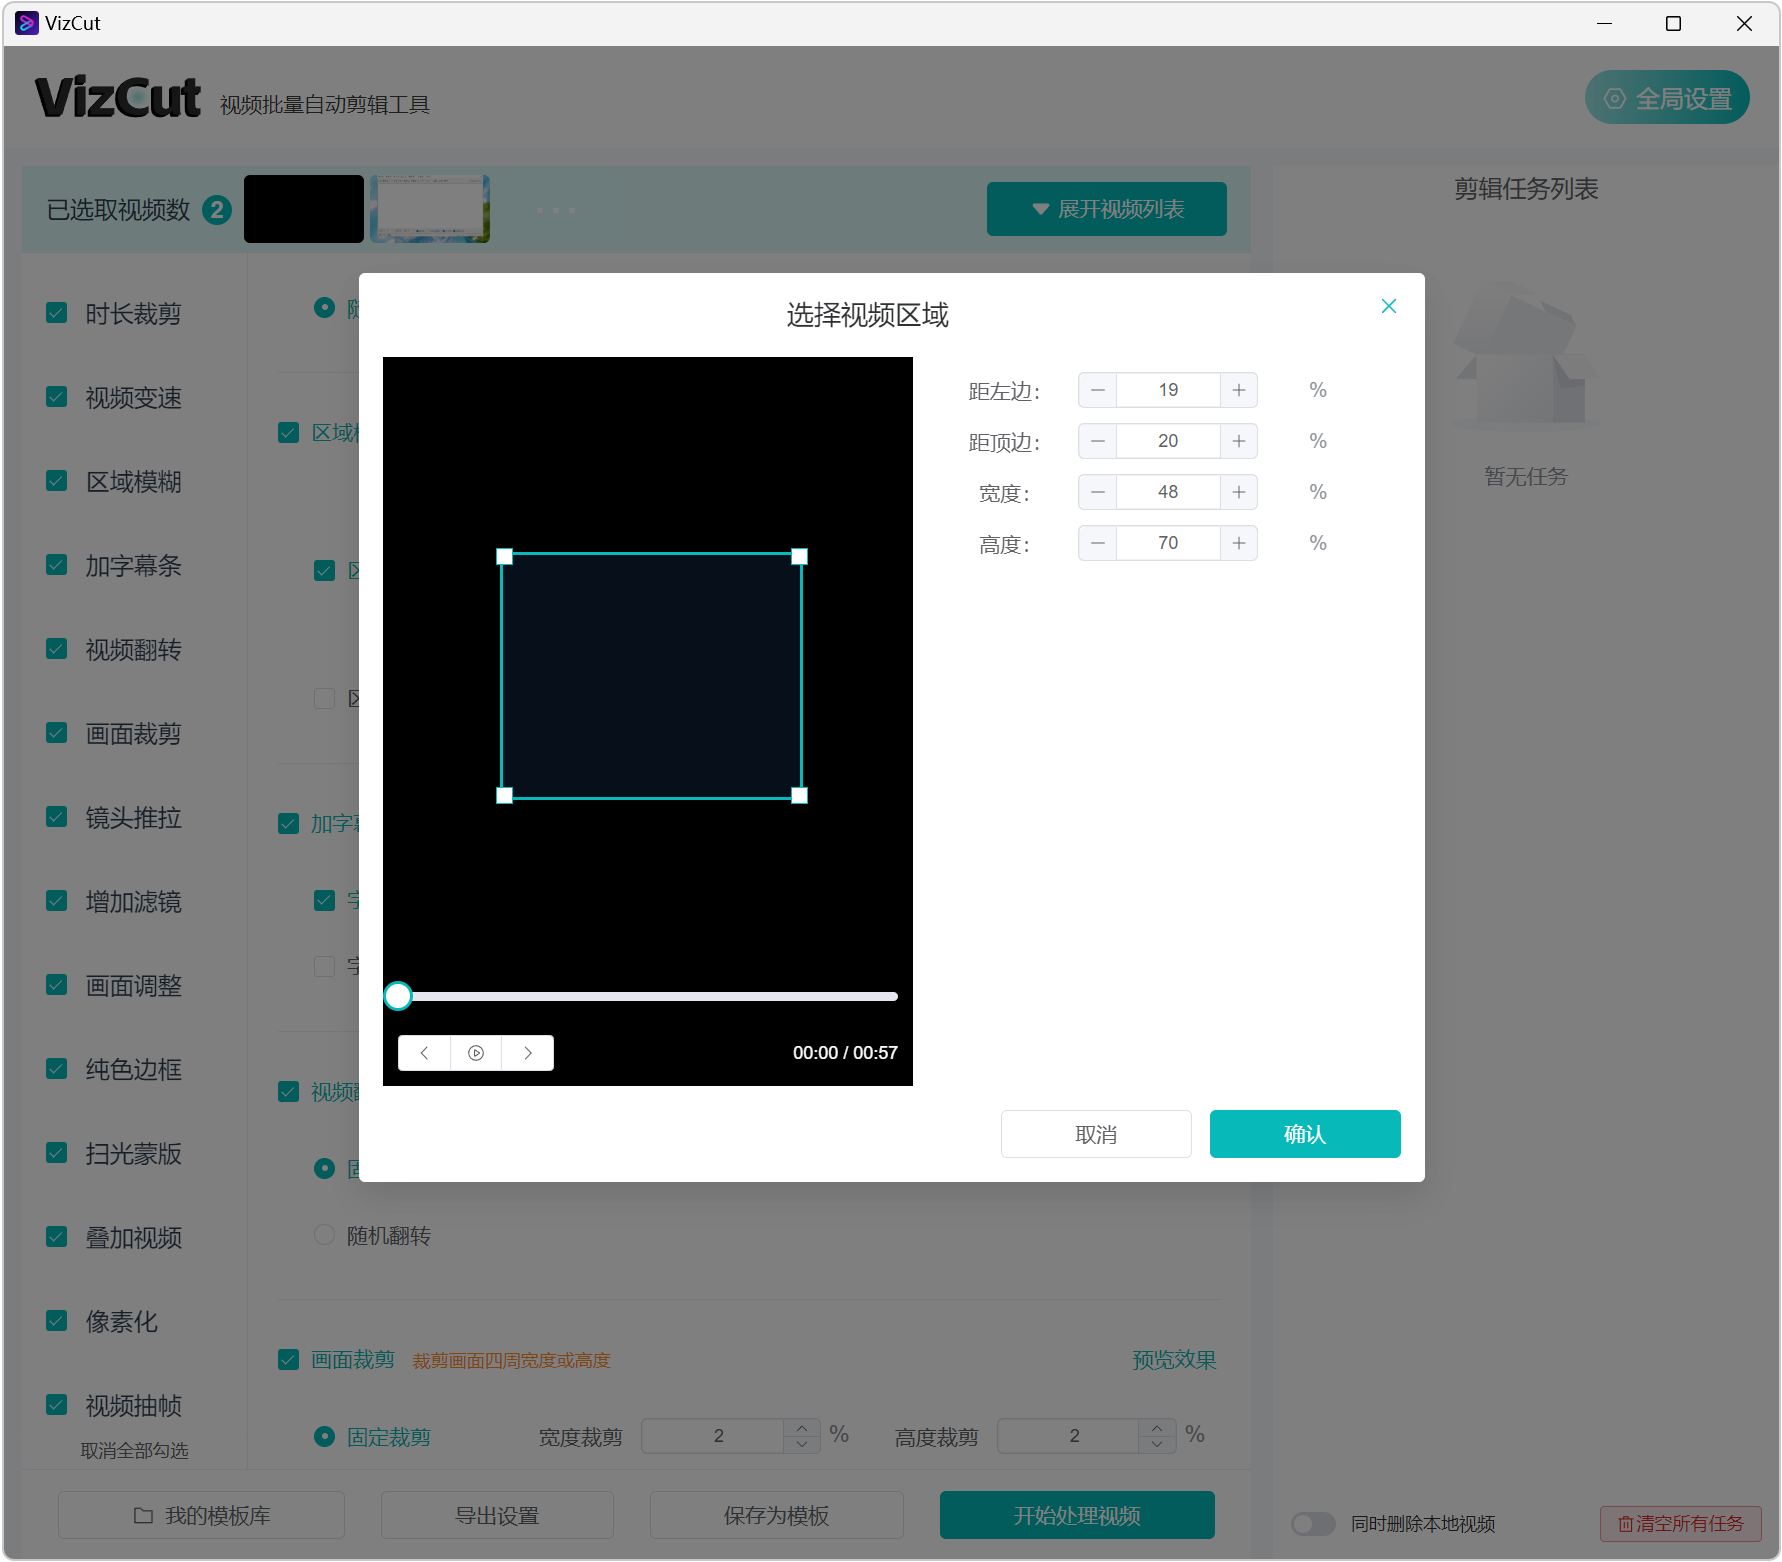This screenshot has width=1782, height=1562.
Task: Toggle the 扫光蒙版 checkbox
Action: coord(57,1153)
